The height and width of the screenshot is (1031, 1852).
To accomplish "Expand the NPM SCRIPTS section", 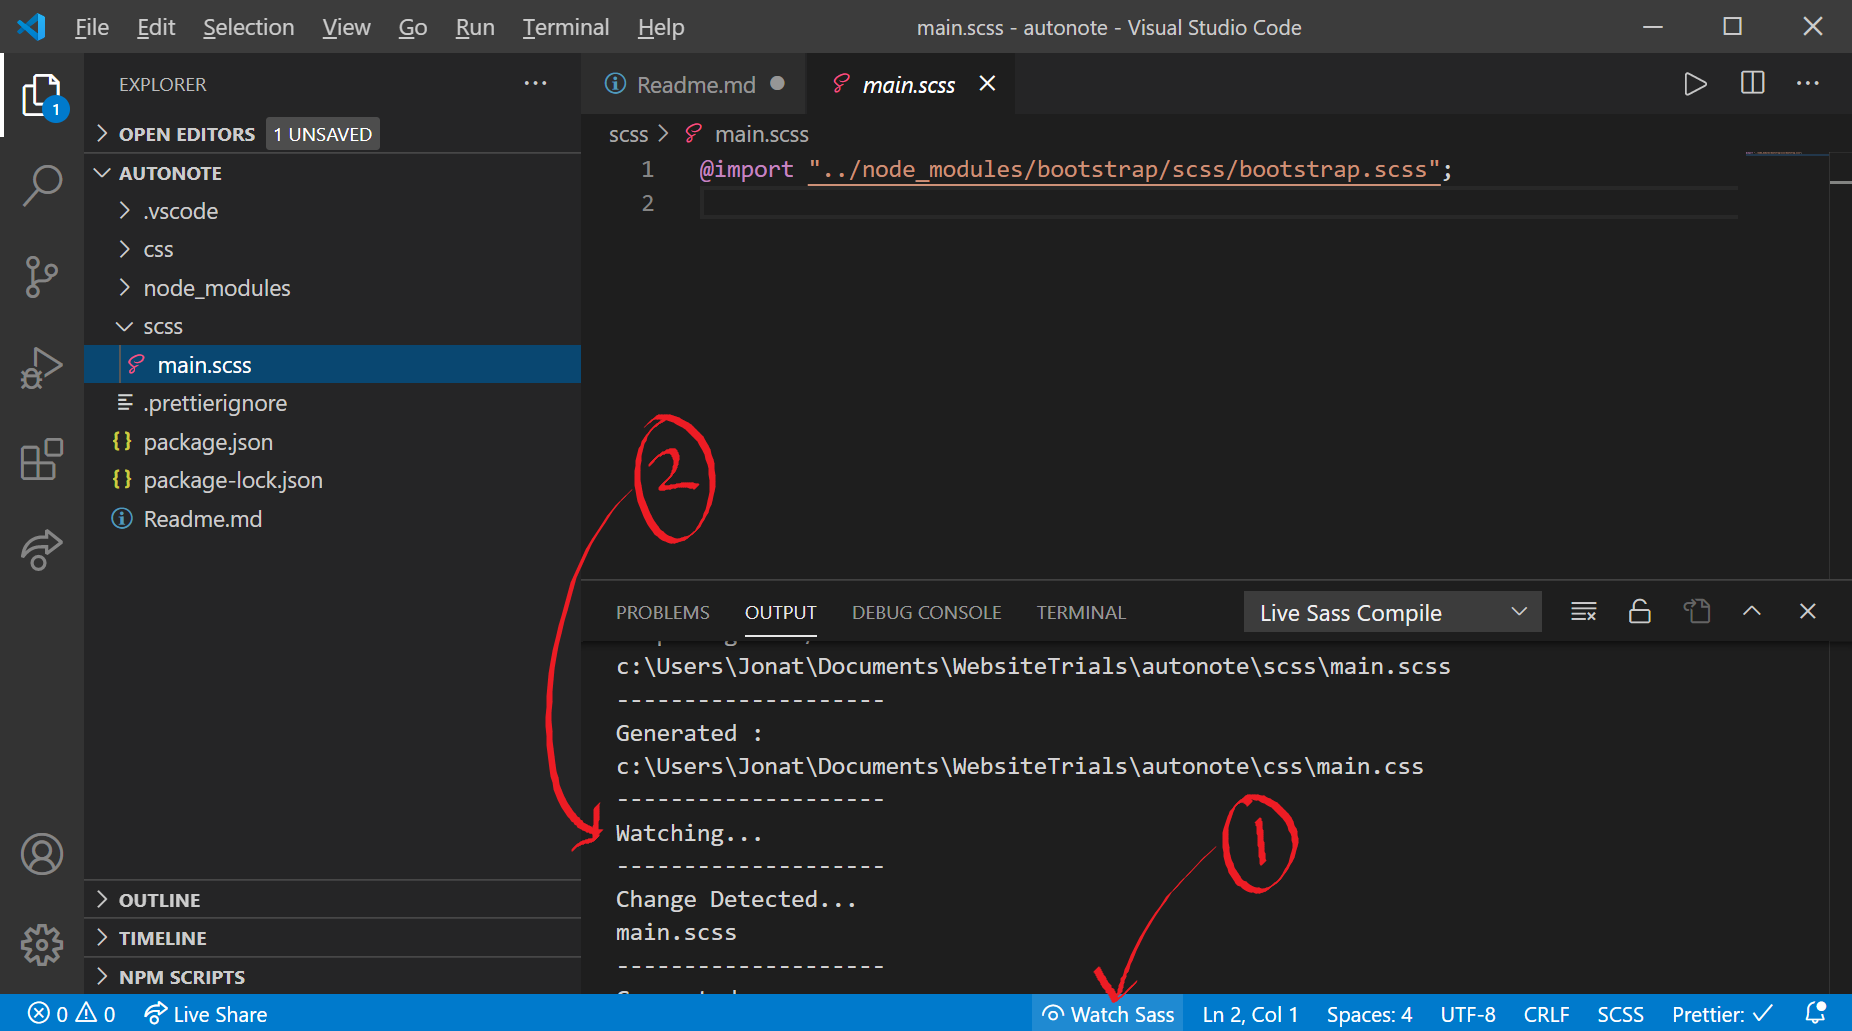I will (x=181, y=977).
